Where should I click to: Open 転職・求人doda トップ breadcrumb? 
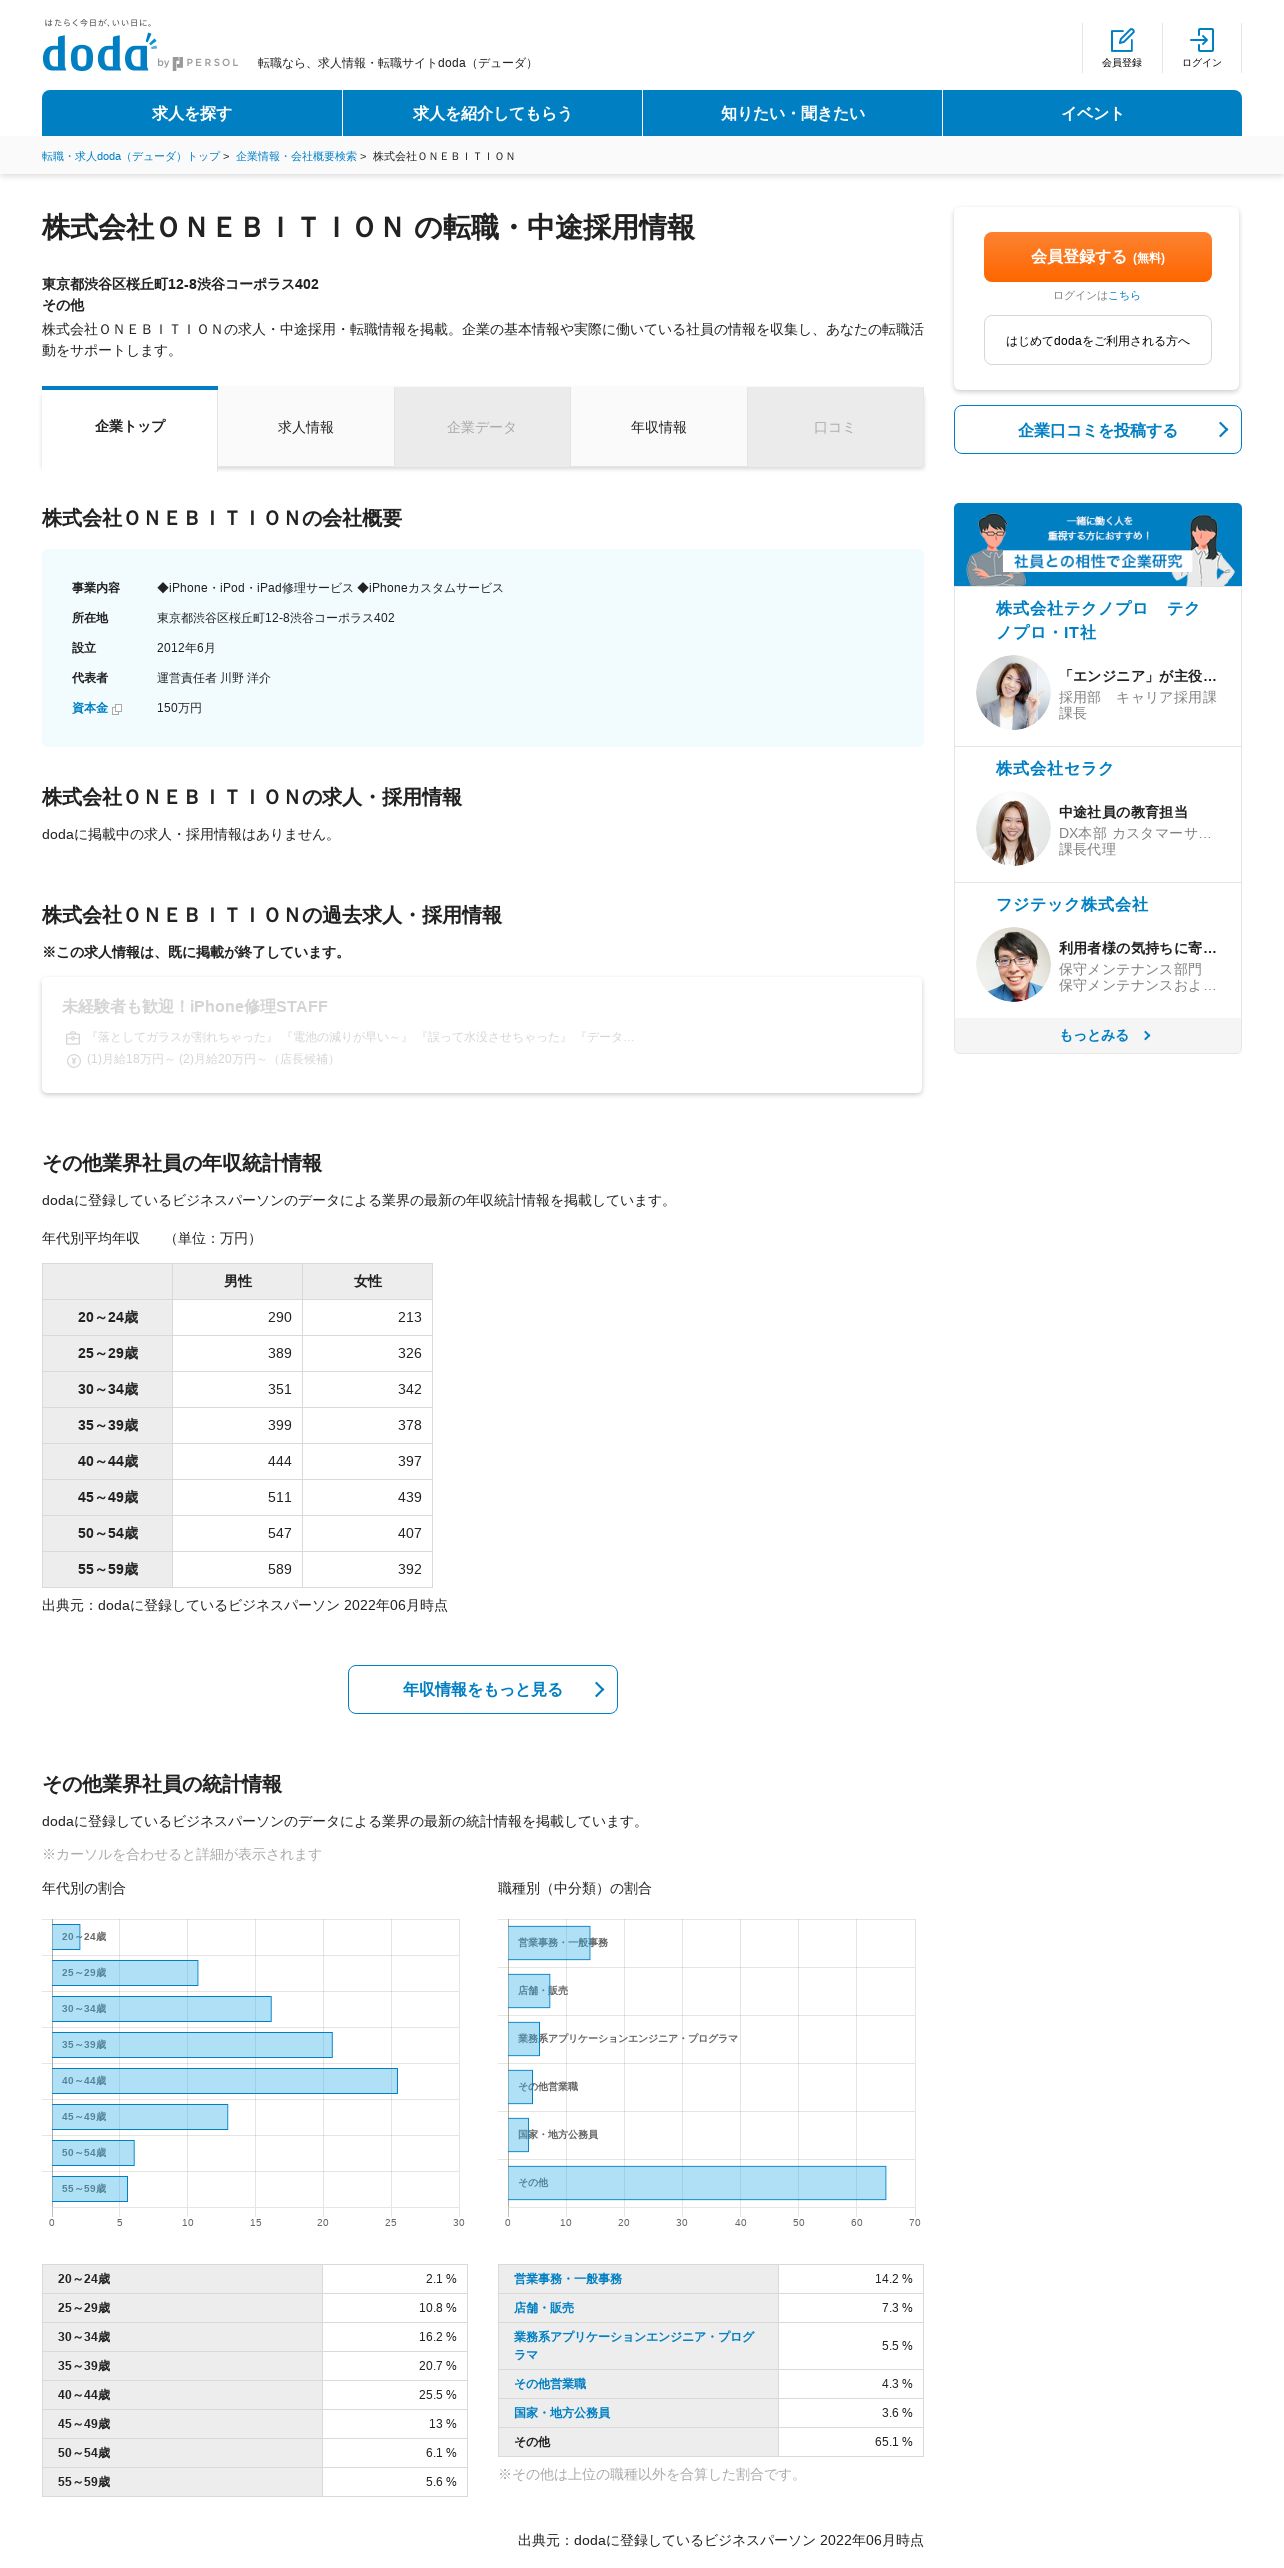(x=131, y=157)
